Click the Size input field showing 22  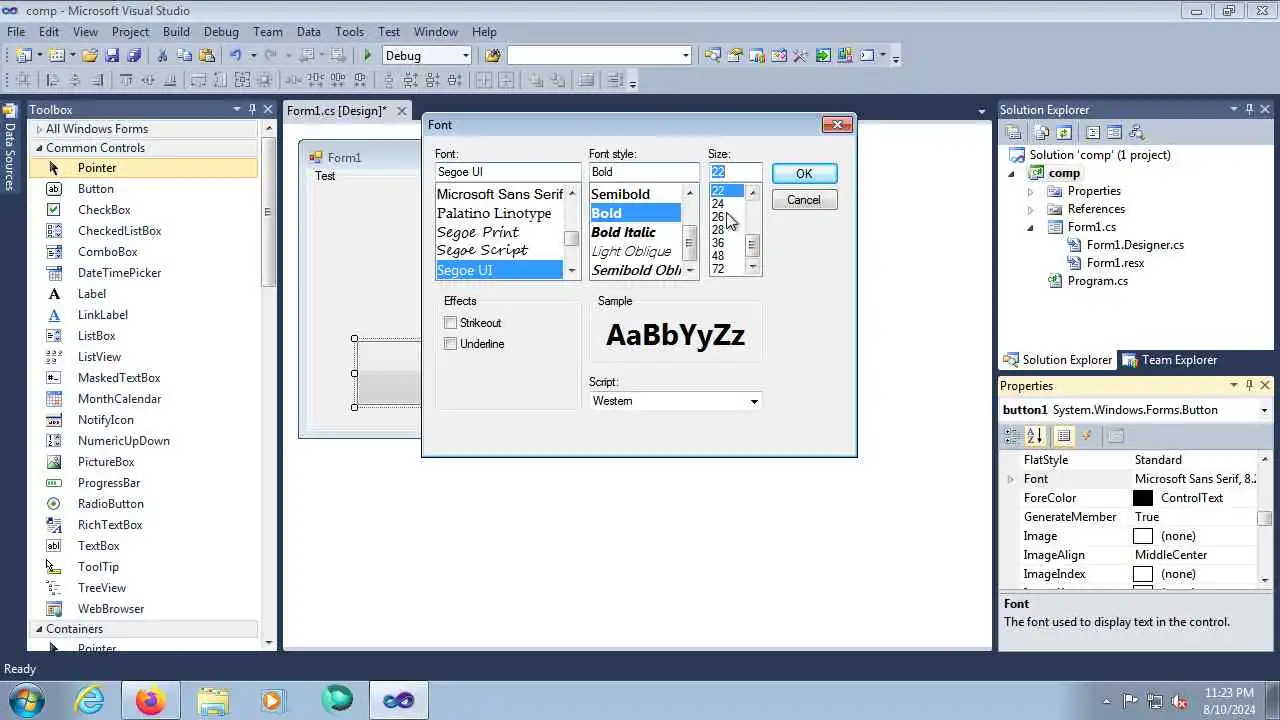point(735,172)
